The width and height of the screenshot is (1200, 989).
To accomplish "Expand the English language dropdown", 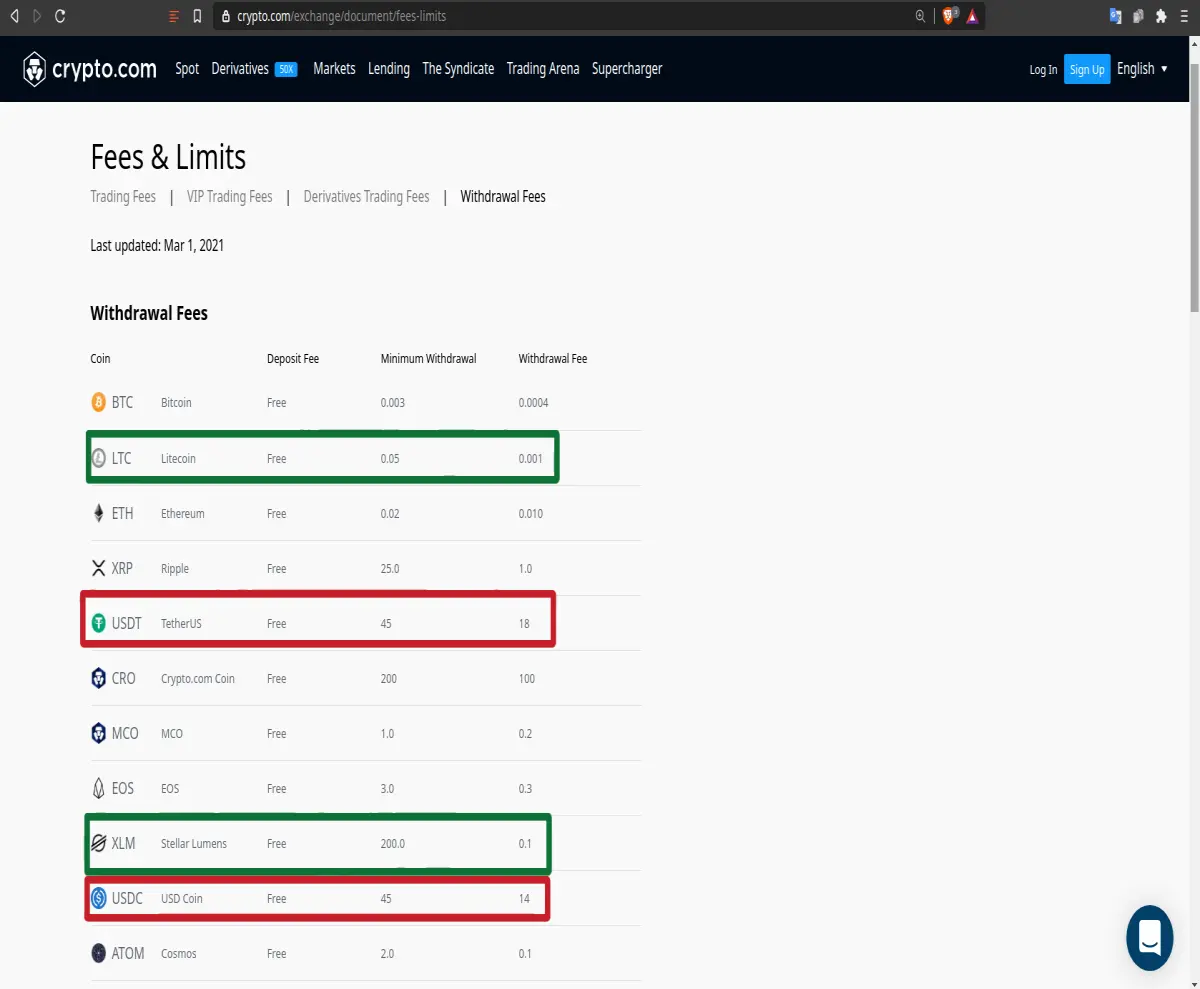I will click(1142, 68).
